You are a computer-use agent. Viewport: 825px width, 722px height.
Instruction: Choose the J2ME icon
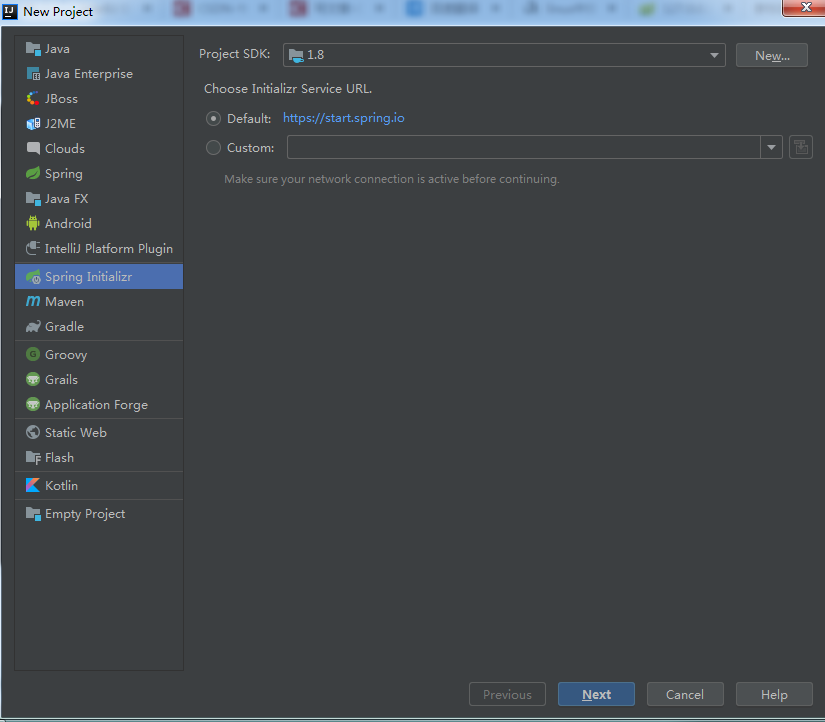pos(33,124)
